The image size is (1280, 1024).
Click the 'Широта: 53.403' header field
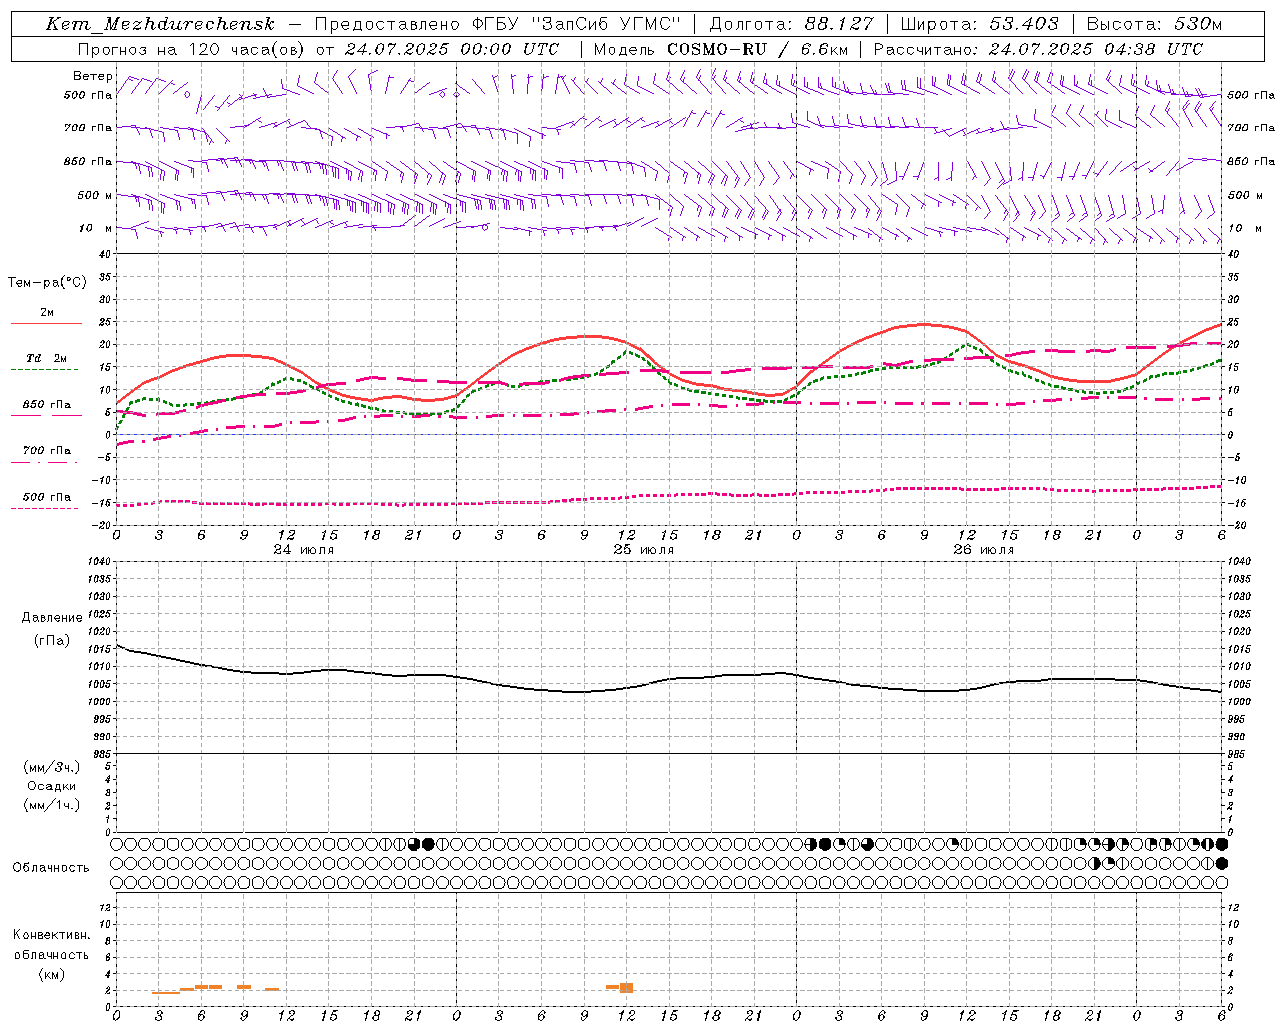(979, 24)
